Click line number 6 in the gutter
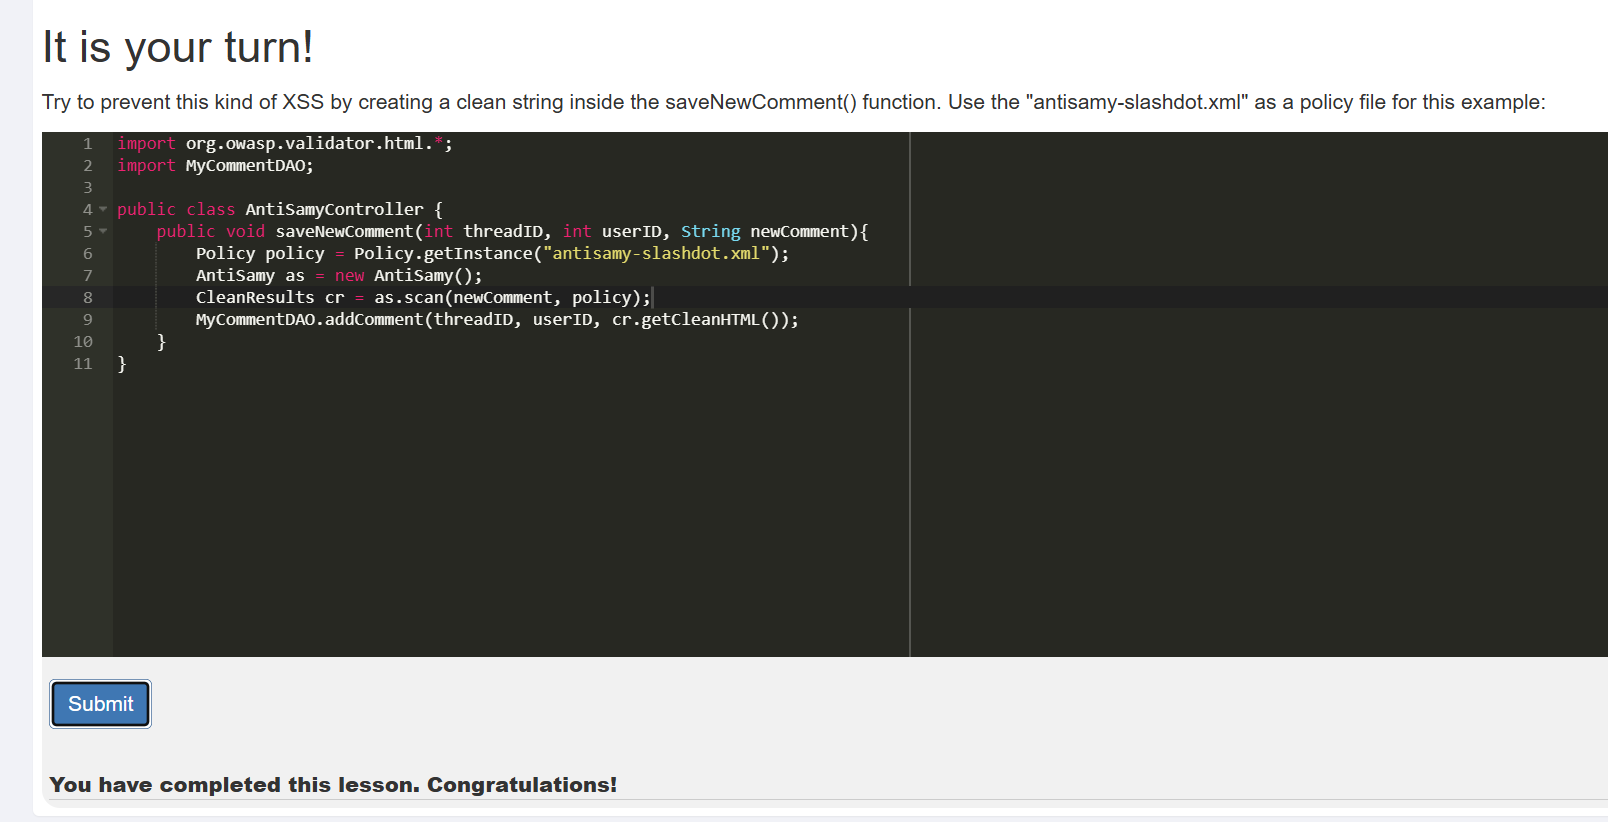Viewport: 1608px width, 822px height. [x=87, y=254]
